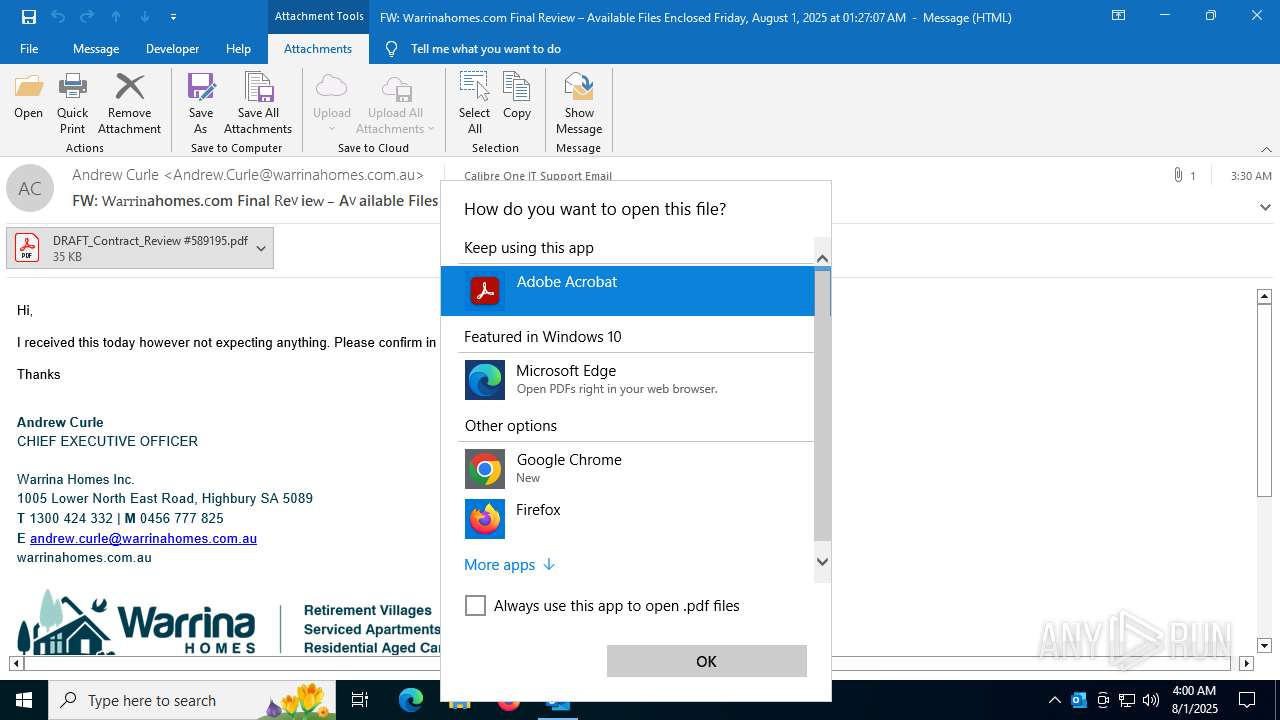The height and width of the screenshot is (720, 1280).
Task: Click the Redo arrow in title bar
Action: [x=87, y=17]
